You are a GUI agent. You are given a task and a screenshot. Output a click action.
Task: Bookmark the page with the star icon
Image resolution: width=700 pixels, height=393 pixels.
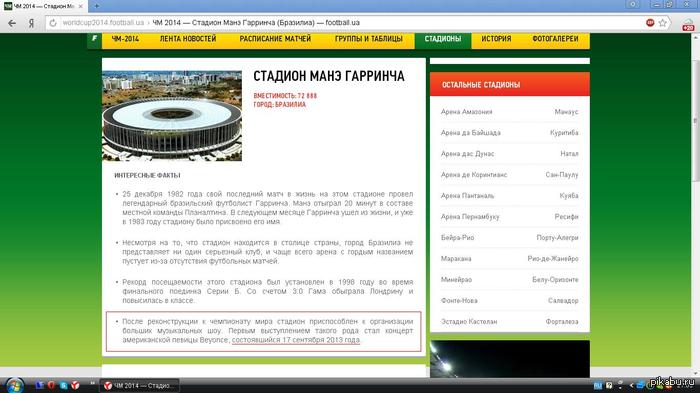tap(662, 23)
